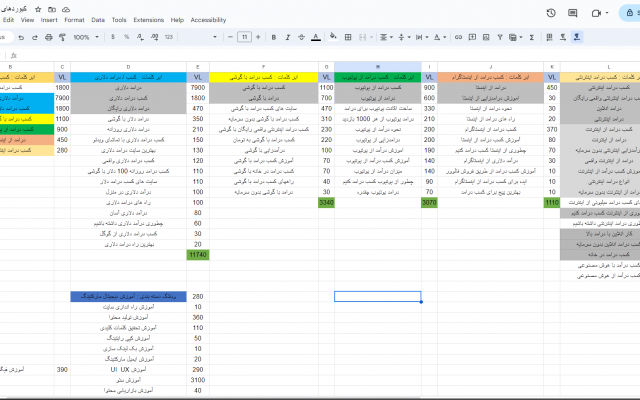Open the Accessibility menu
The width and height of the screenshot is (640, 400).
point(208,20)
